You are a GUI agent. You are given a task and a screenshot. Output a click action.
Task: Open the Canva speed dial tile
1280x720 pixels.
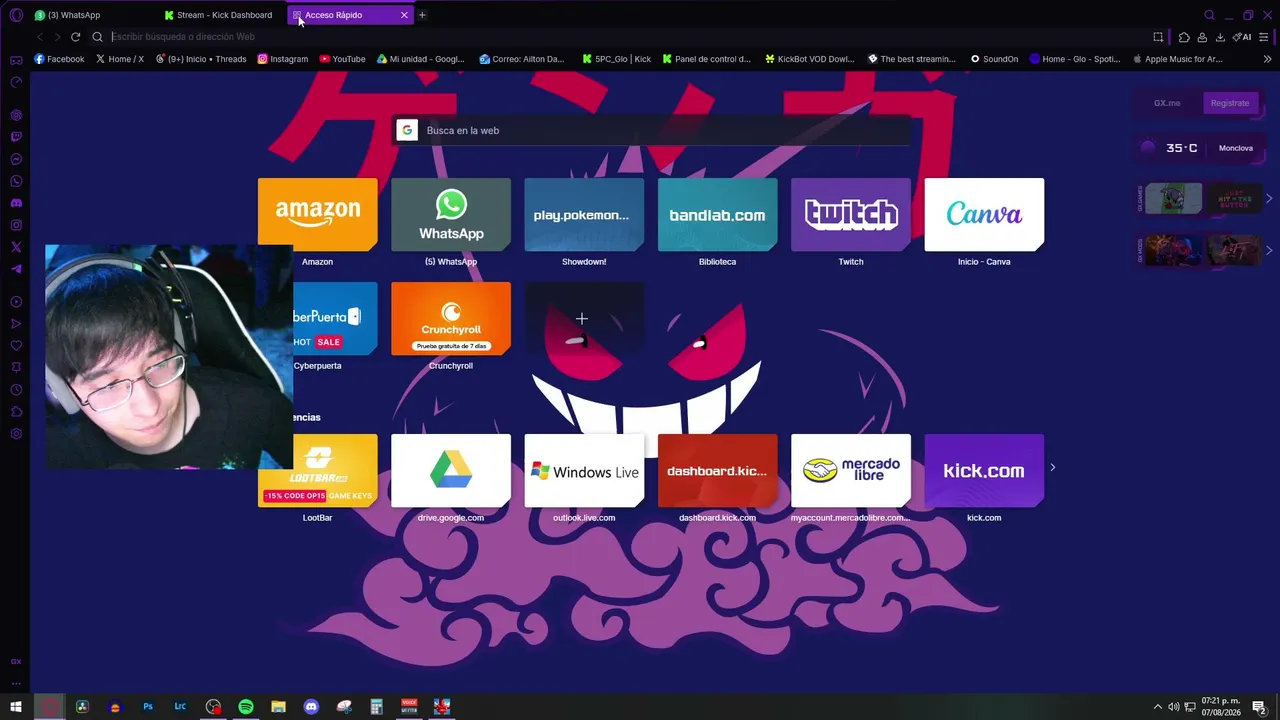coord(984,214)
